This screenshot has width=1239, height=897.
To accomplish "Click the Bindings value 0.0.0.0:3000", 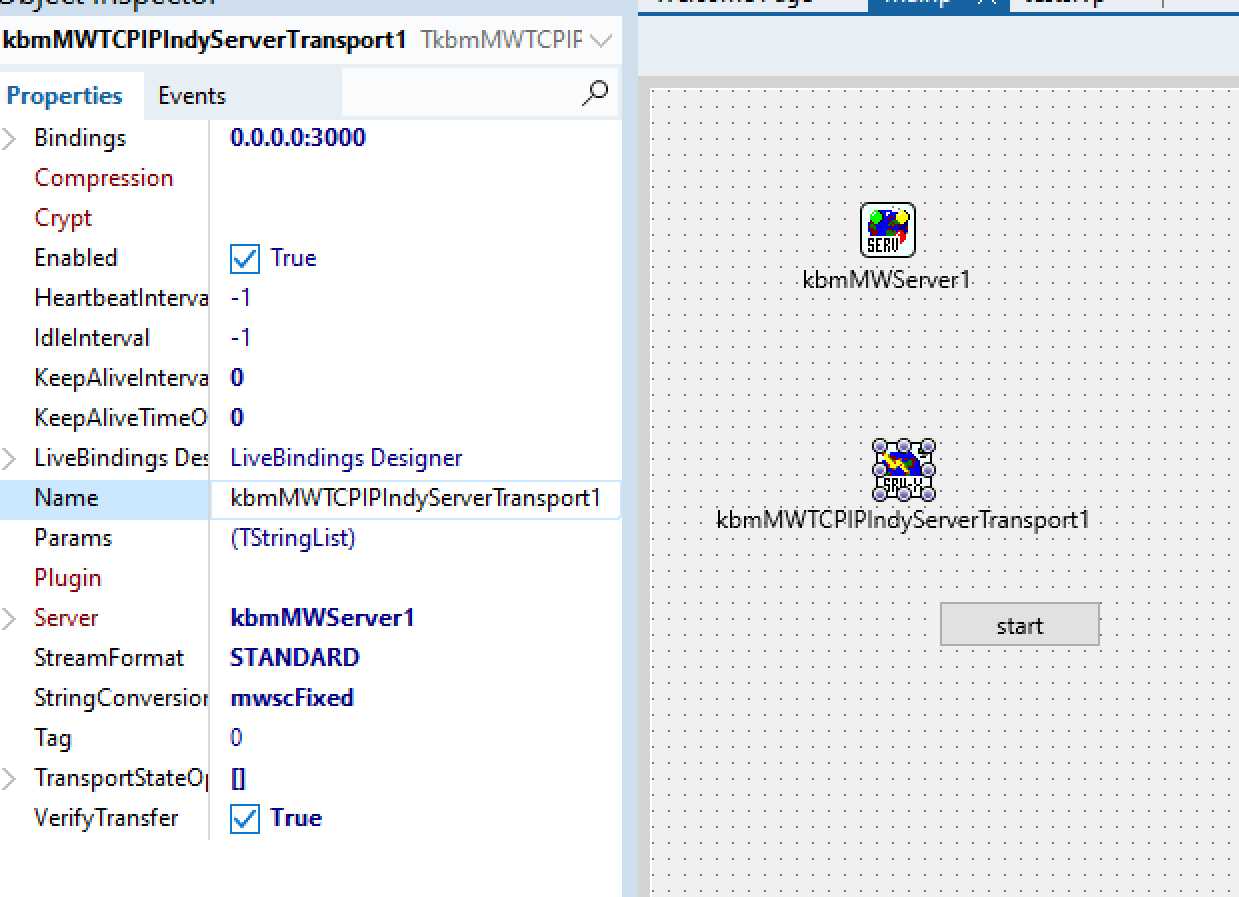I will click(298, 138).
